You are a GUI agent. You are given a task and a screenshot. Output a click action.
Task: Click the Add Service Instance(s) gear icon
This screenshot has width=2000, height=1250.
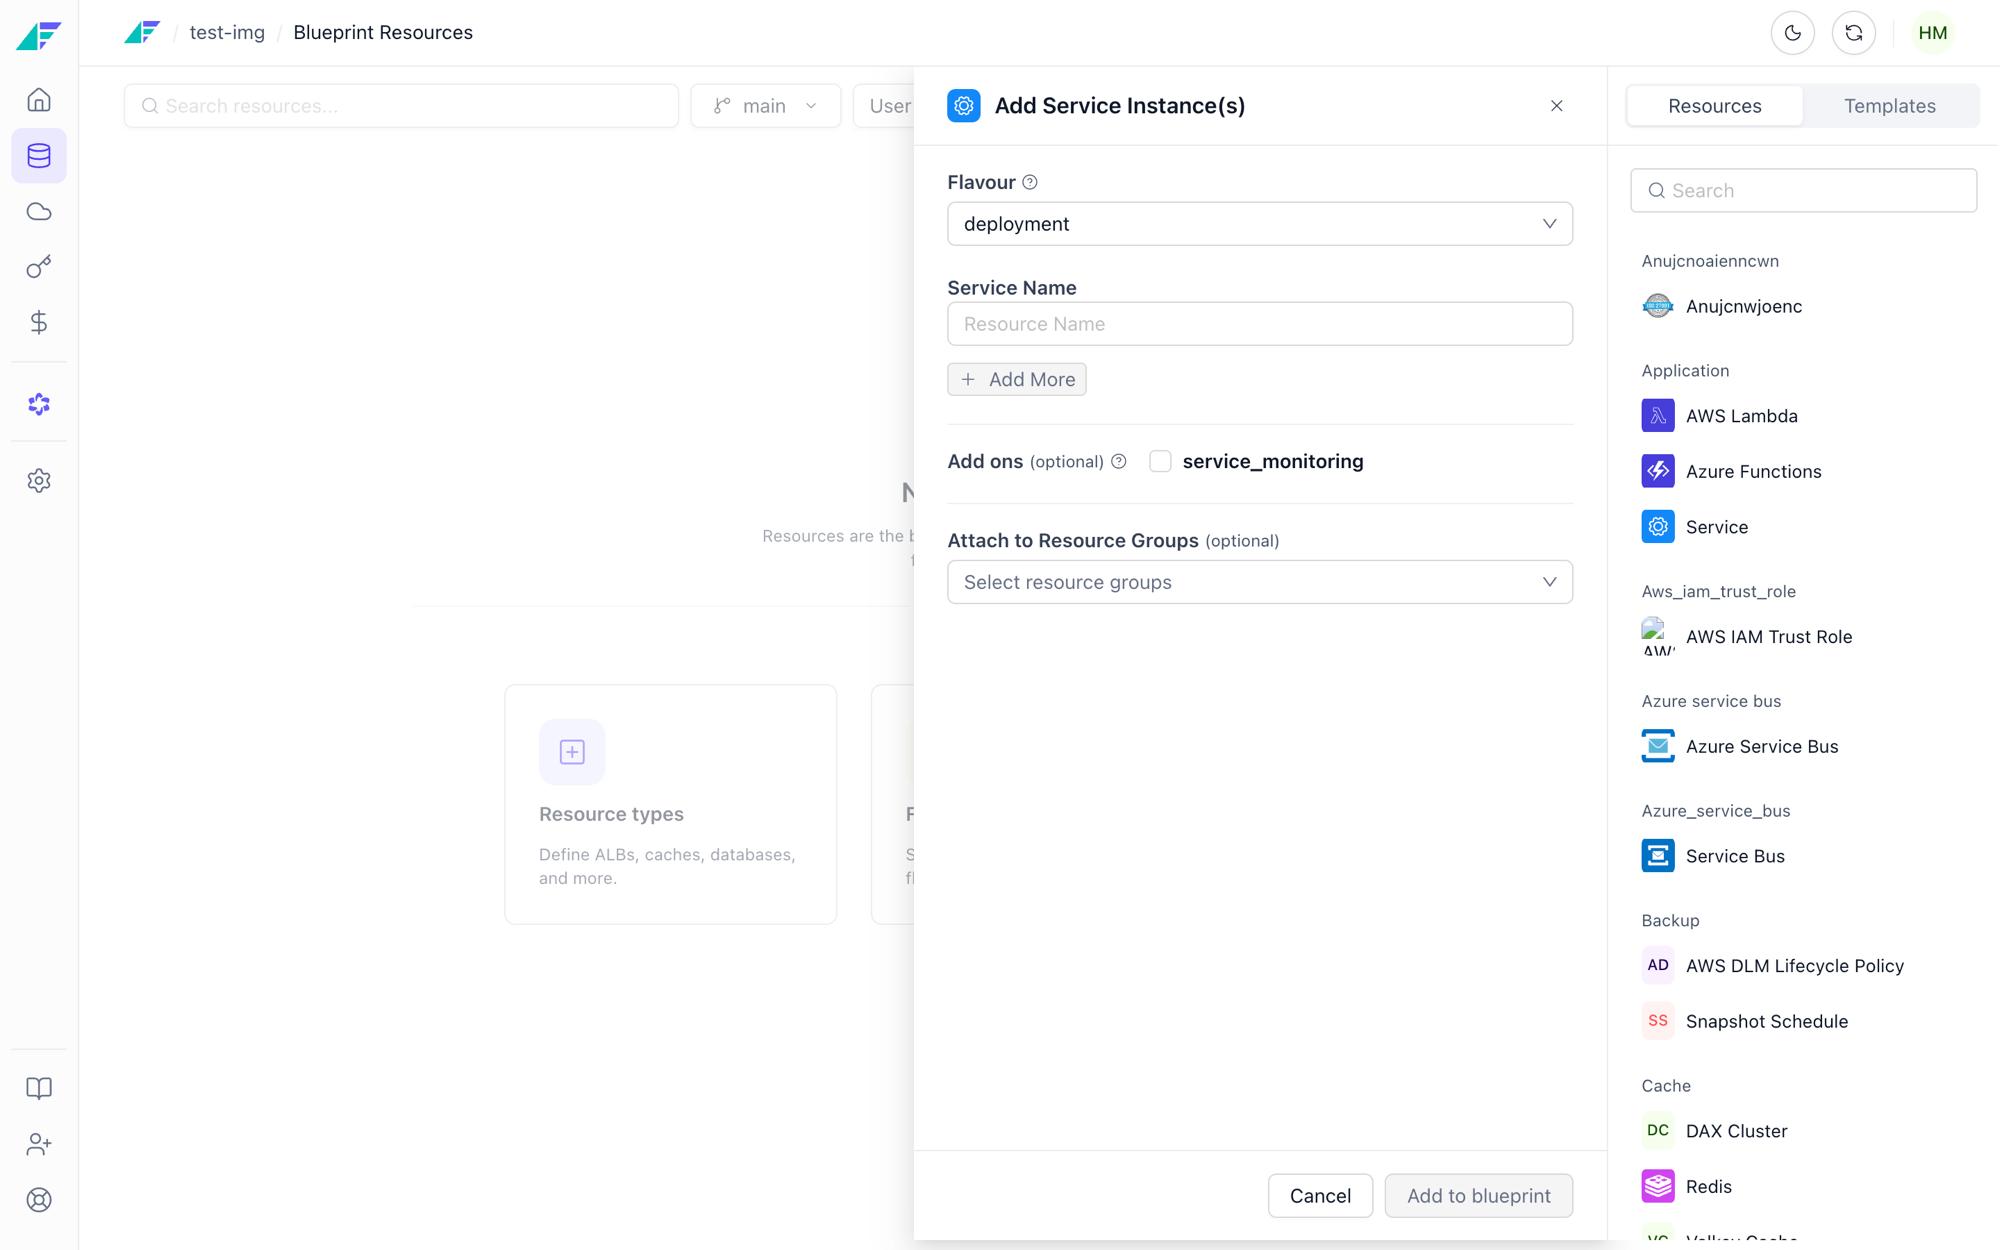(963, 106)
